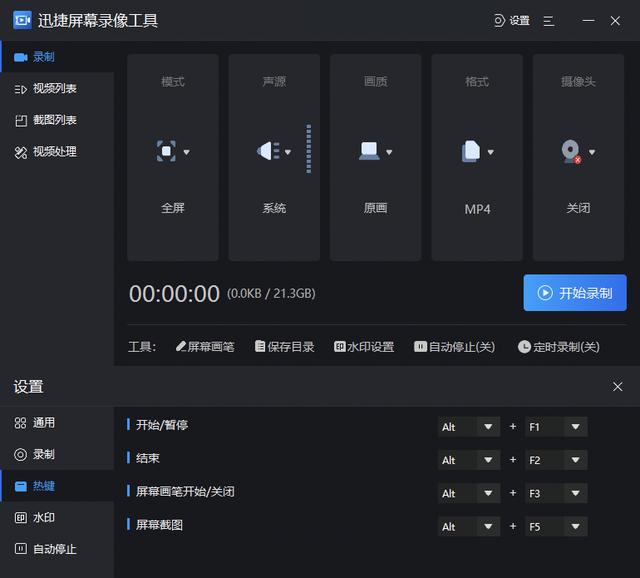Screen dimensions: 640x578
Task: Select 水印 settings tab label
Action: point(44,518)
